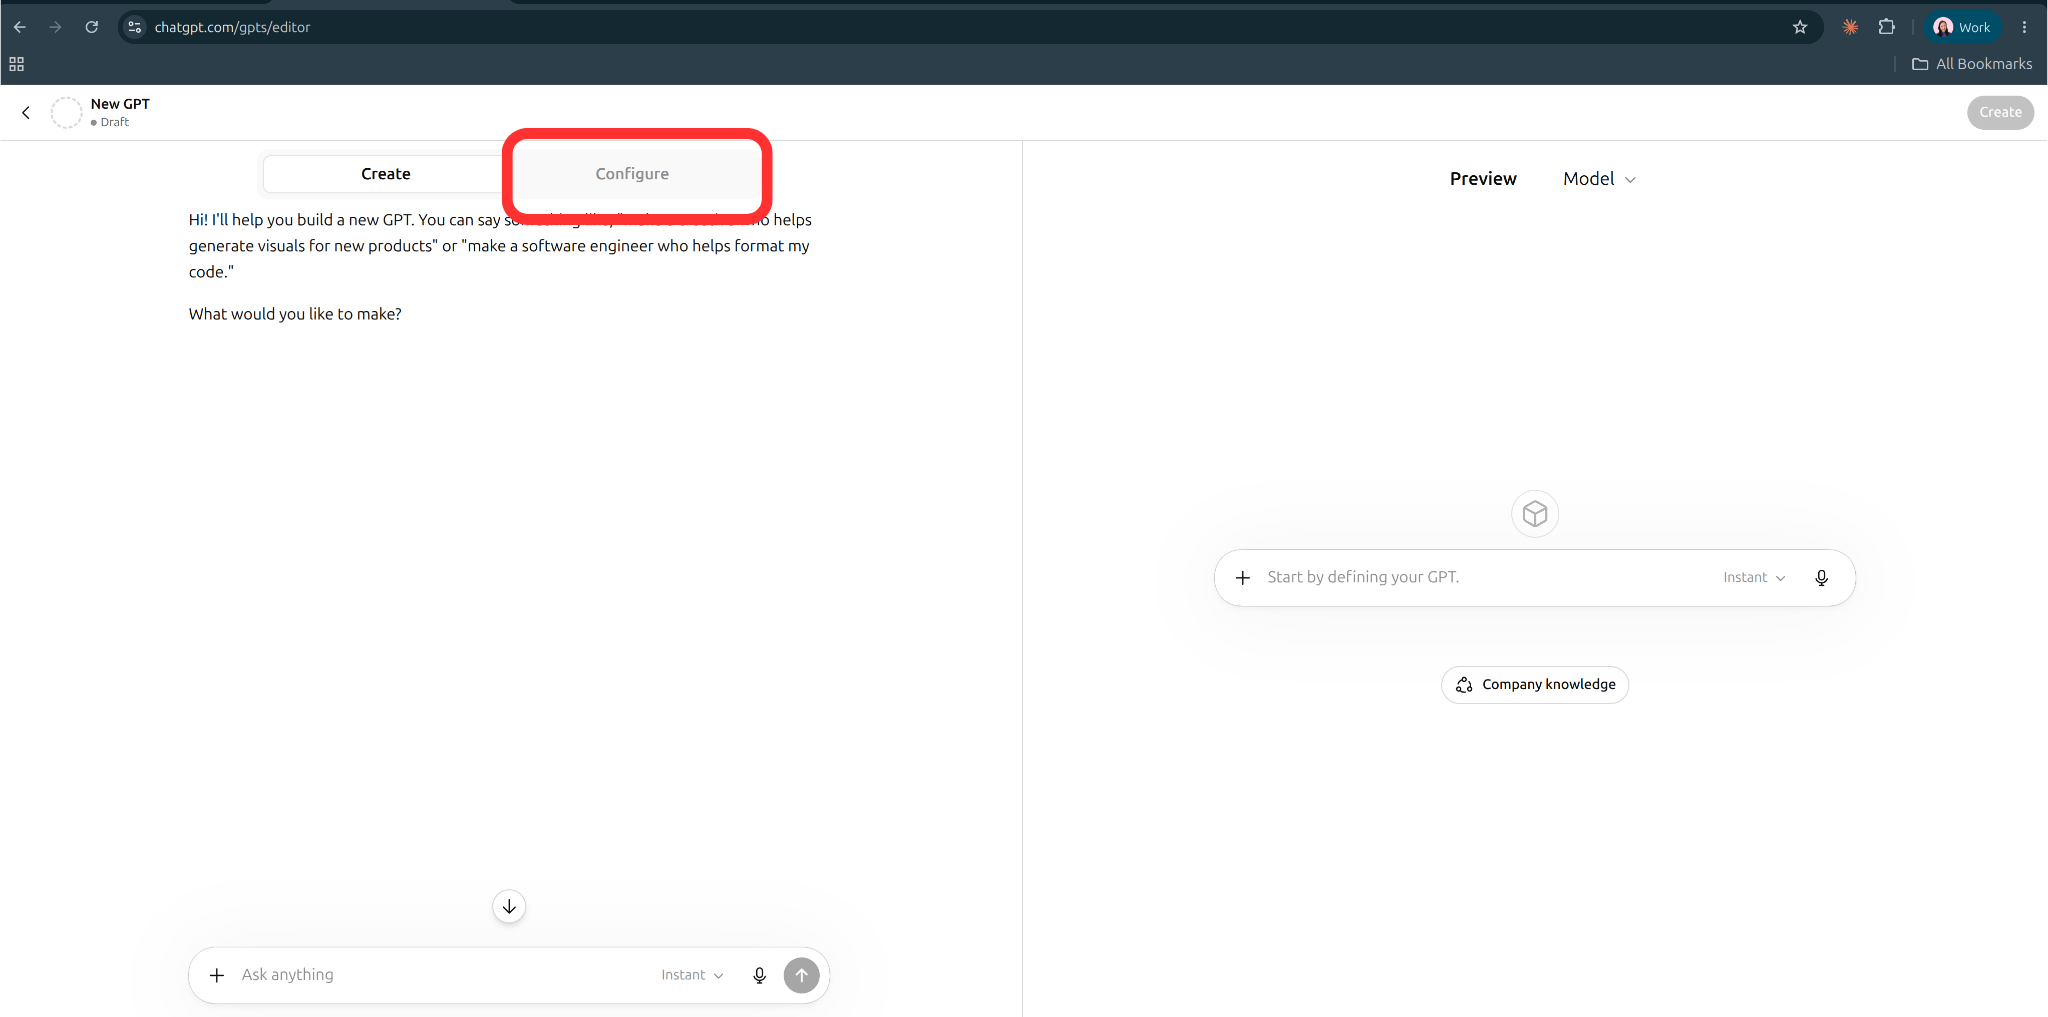
Task: Click the plus icon beside Ask anything
Action: tap(217, 975)
